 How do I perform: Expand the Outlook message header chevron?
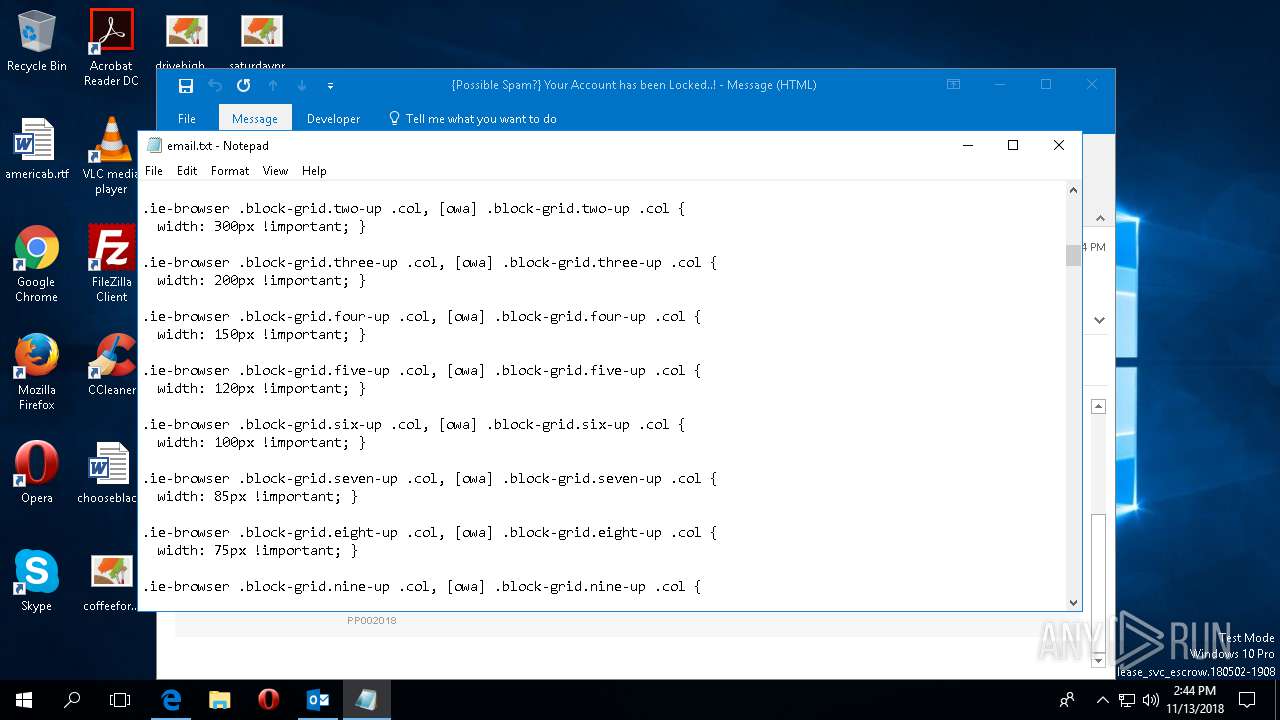click(x=1100, y=321)
